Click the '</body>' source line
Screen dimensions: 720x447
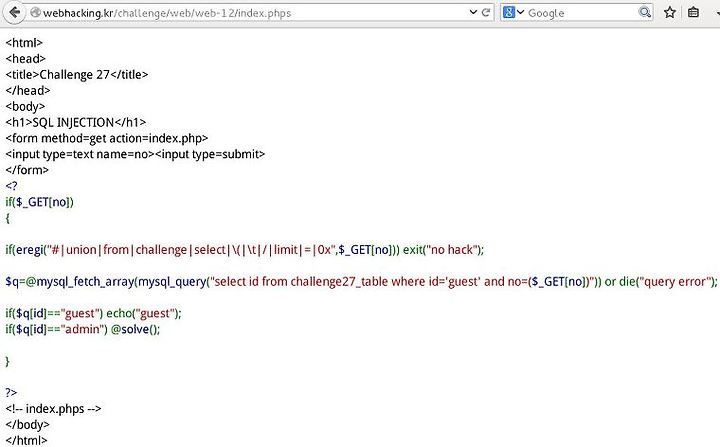coord(28,424)
